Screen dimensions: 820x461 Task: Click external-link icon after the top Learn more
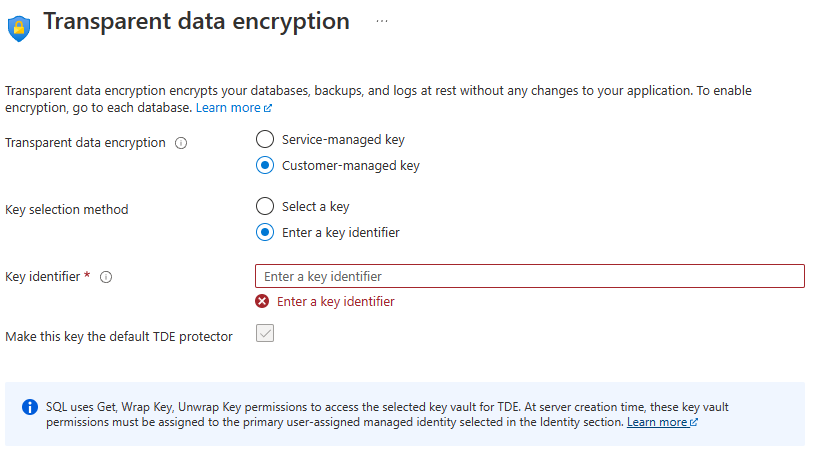pos(268,108)
